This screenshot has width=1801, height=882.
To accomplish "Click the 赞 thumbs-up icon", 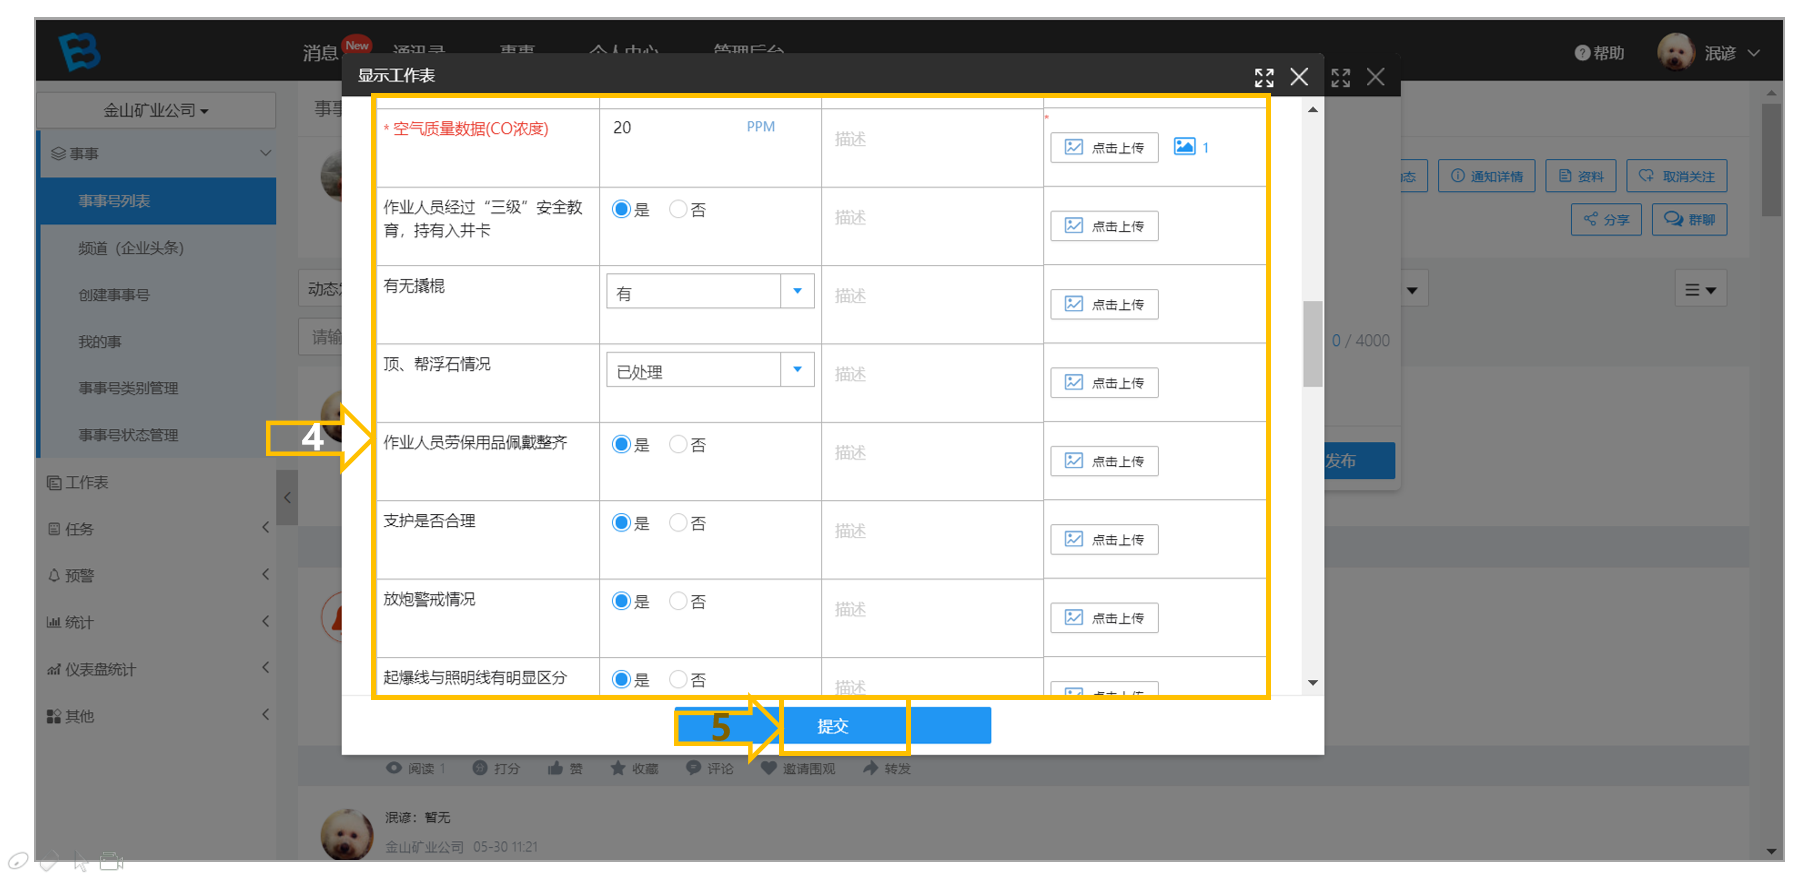I will (555, 768).
